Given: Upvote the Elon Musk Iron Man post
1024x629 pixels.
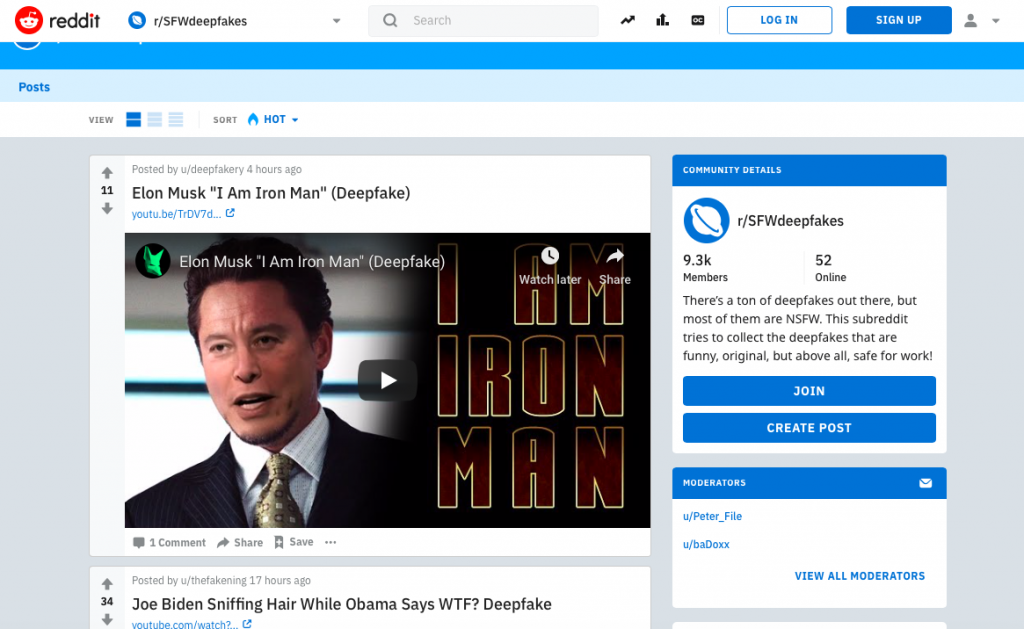Looking at the screenshot, I should pos(107,173).
